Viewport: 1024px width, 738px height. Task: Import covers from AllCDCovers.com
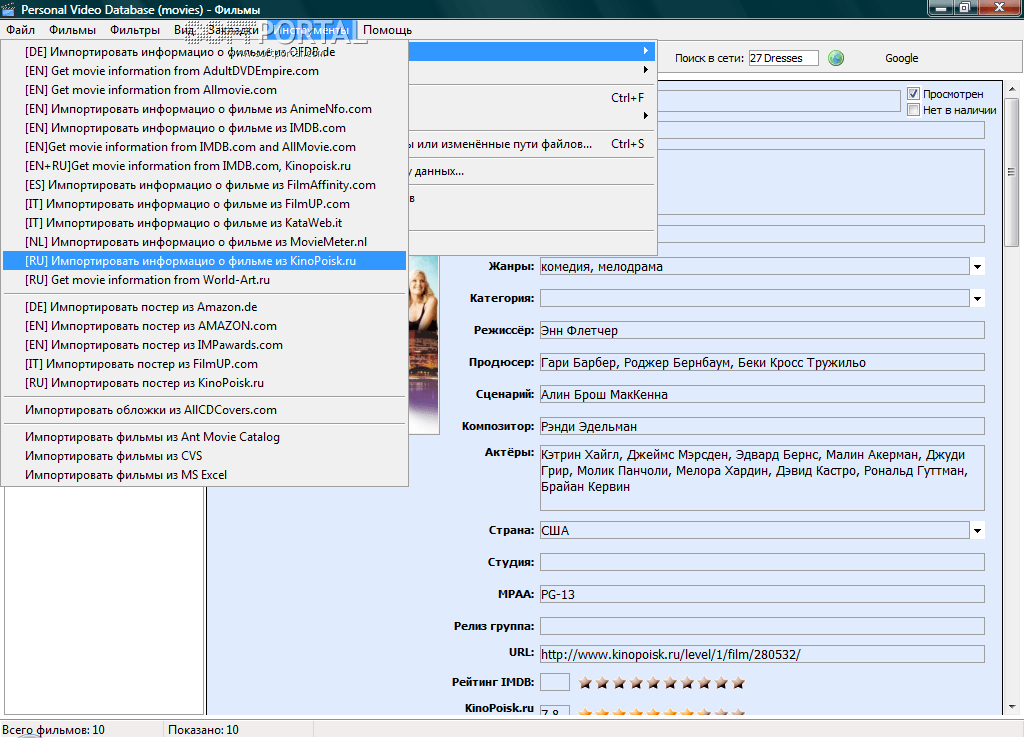[204, 410]
